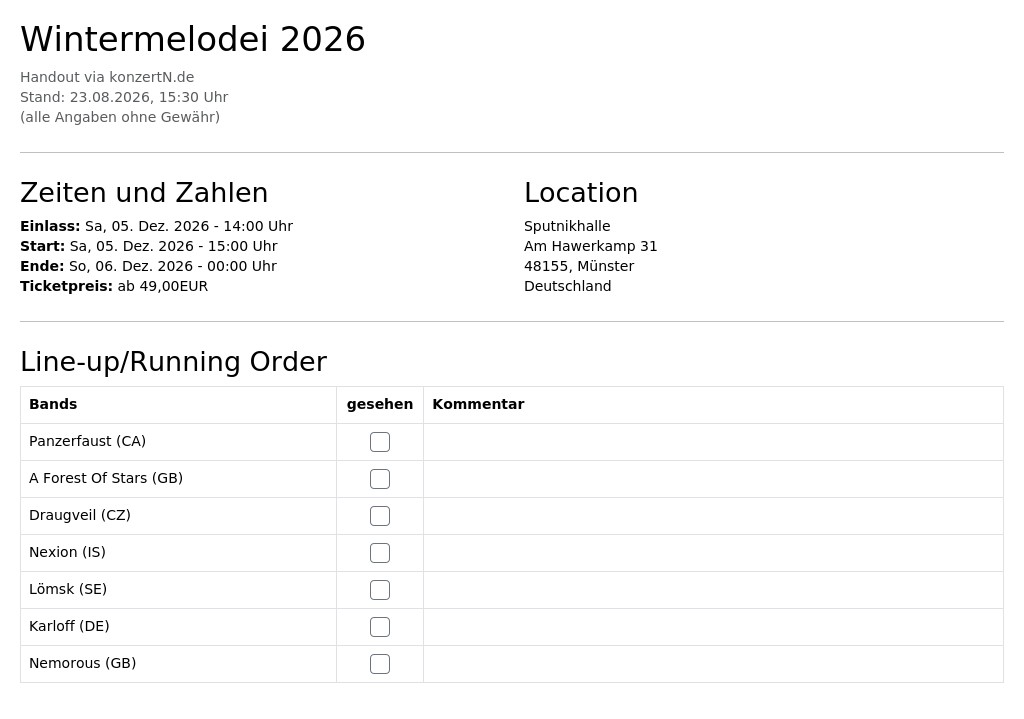Viewport: 1024px width, 719px height.
Task: Click the Kommentar column header
Action: click(x=478, y=404)
